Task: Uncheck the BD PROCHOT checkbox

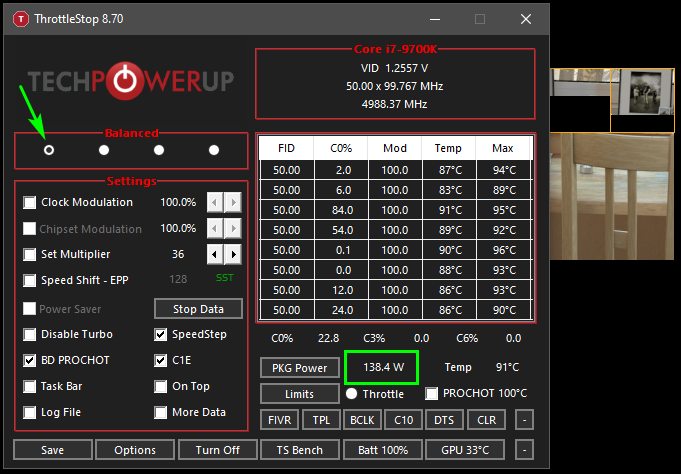Action: point(30,360)
